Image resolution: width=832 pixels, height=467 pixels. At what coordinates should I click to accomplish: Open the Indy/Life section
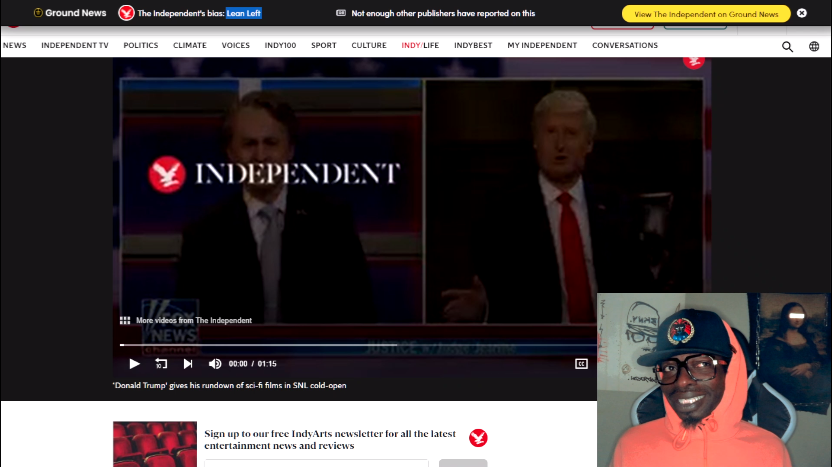click(x=420, y=45)
